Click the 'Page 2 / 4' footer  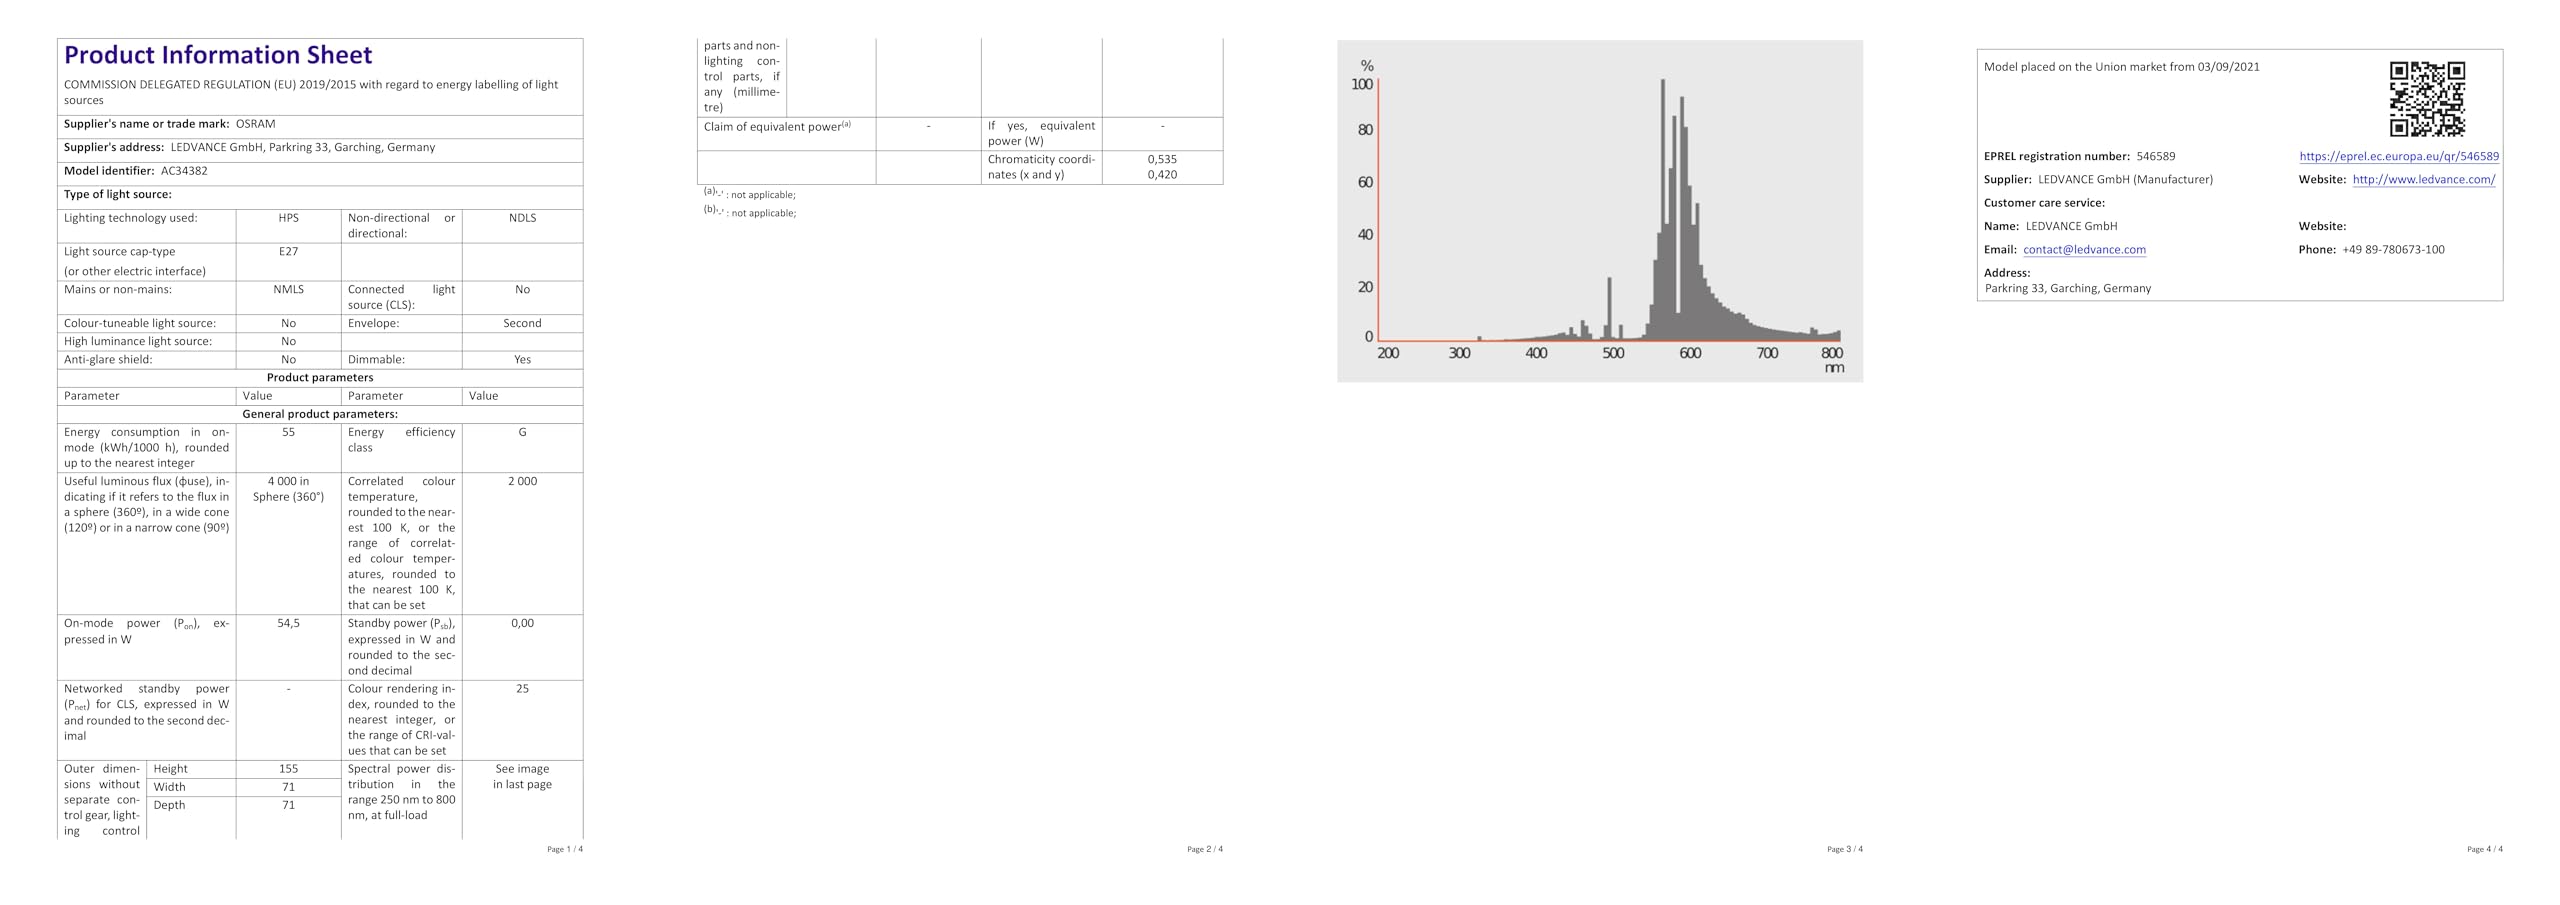point(1205,850)
